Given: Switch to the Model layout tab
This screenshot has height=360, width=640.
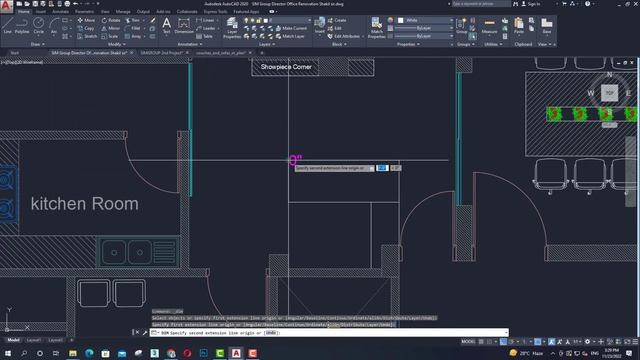Looking at the screenshot, I should (13, 340).
